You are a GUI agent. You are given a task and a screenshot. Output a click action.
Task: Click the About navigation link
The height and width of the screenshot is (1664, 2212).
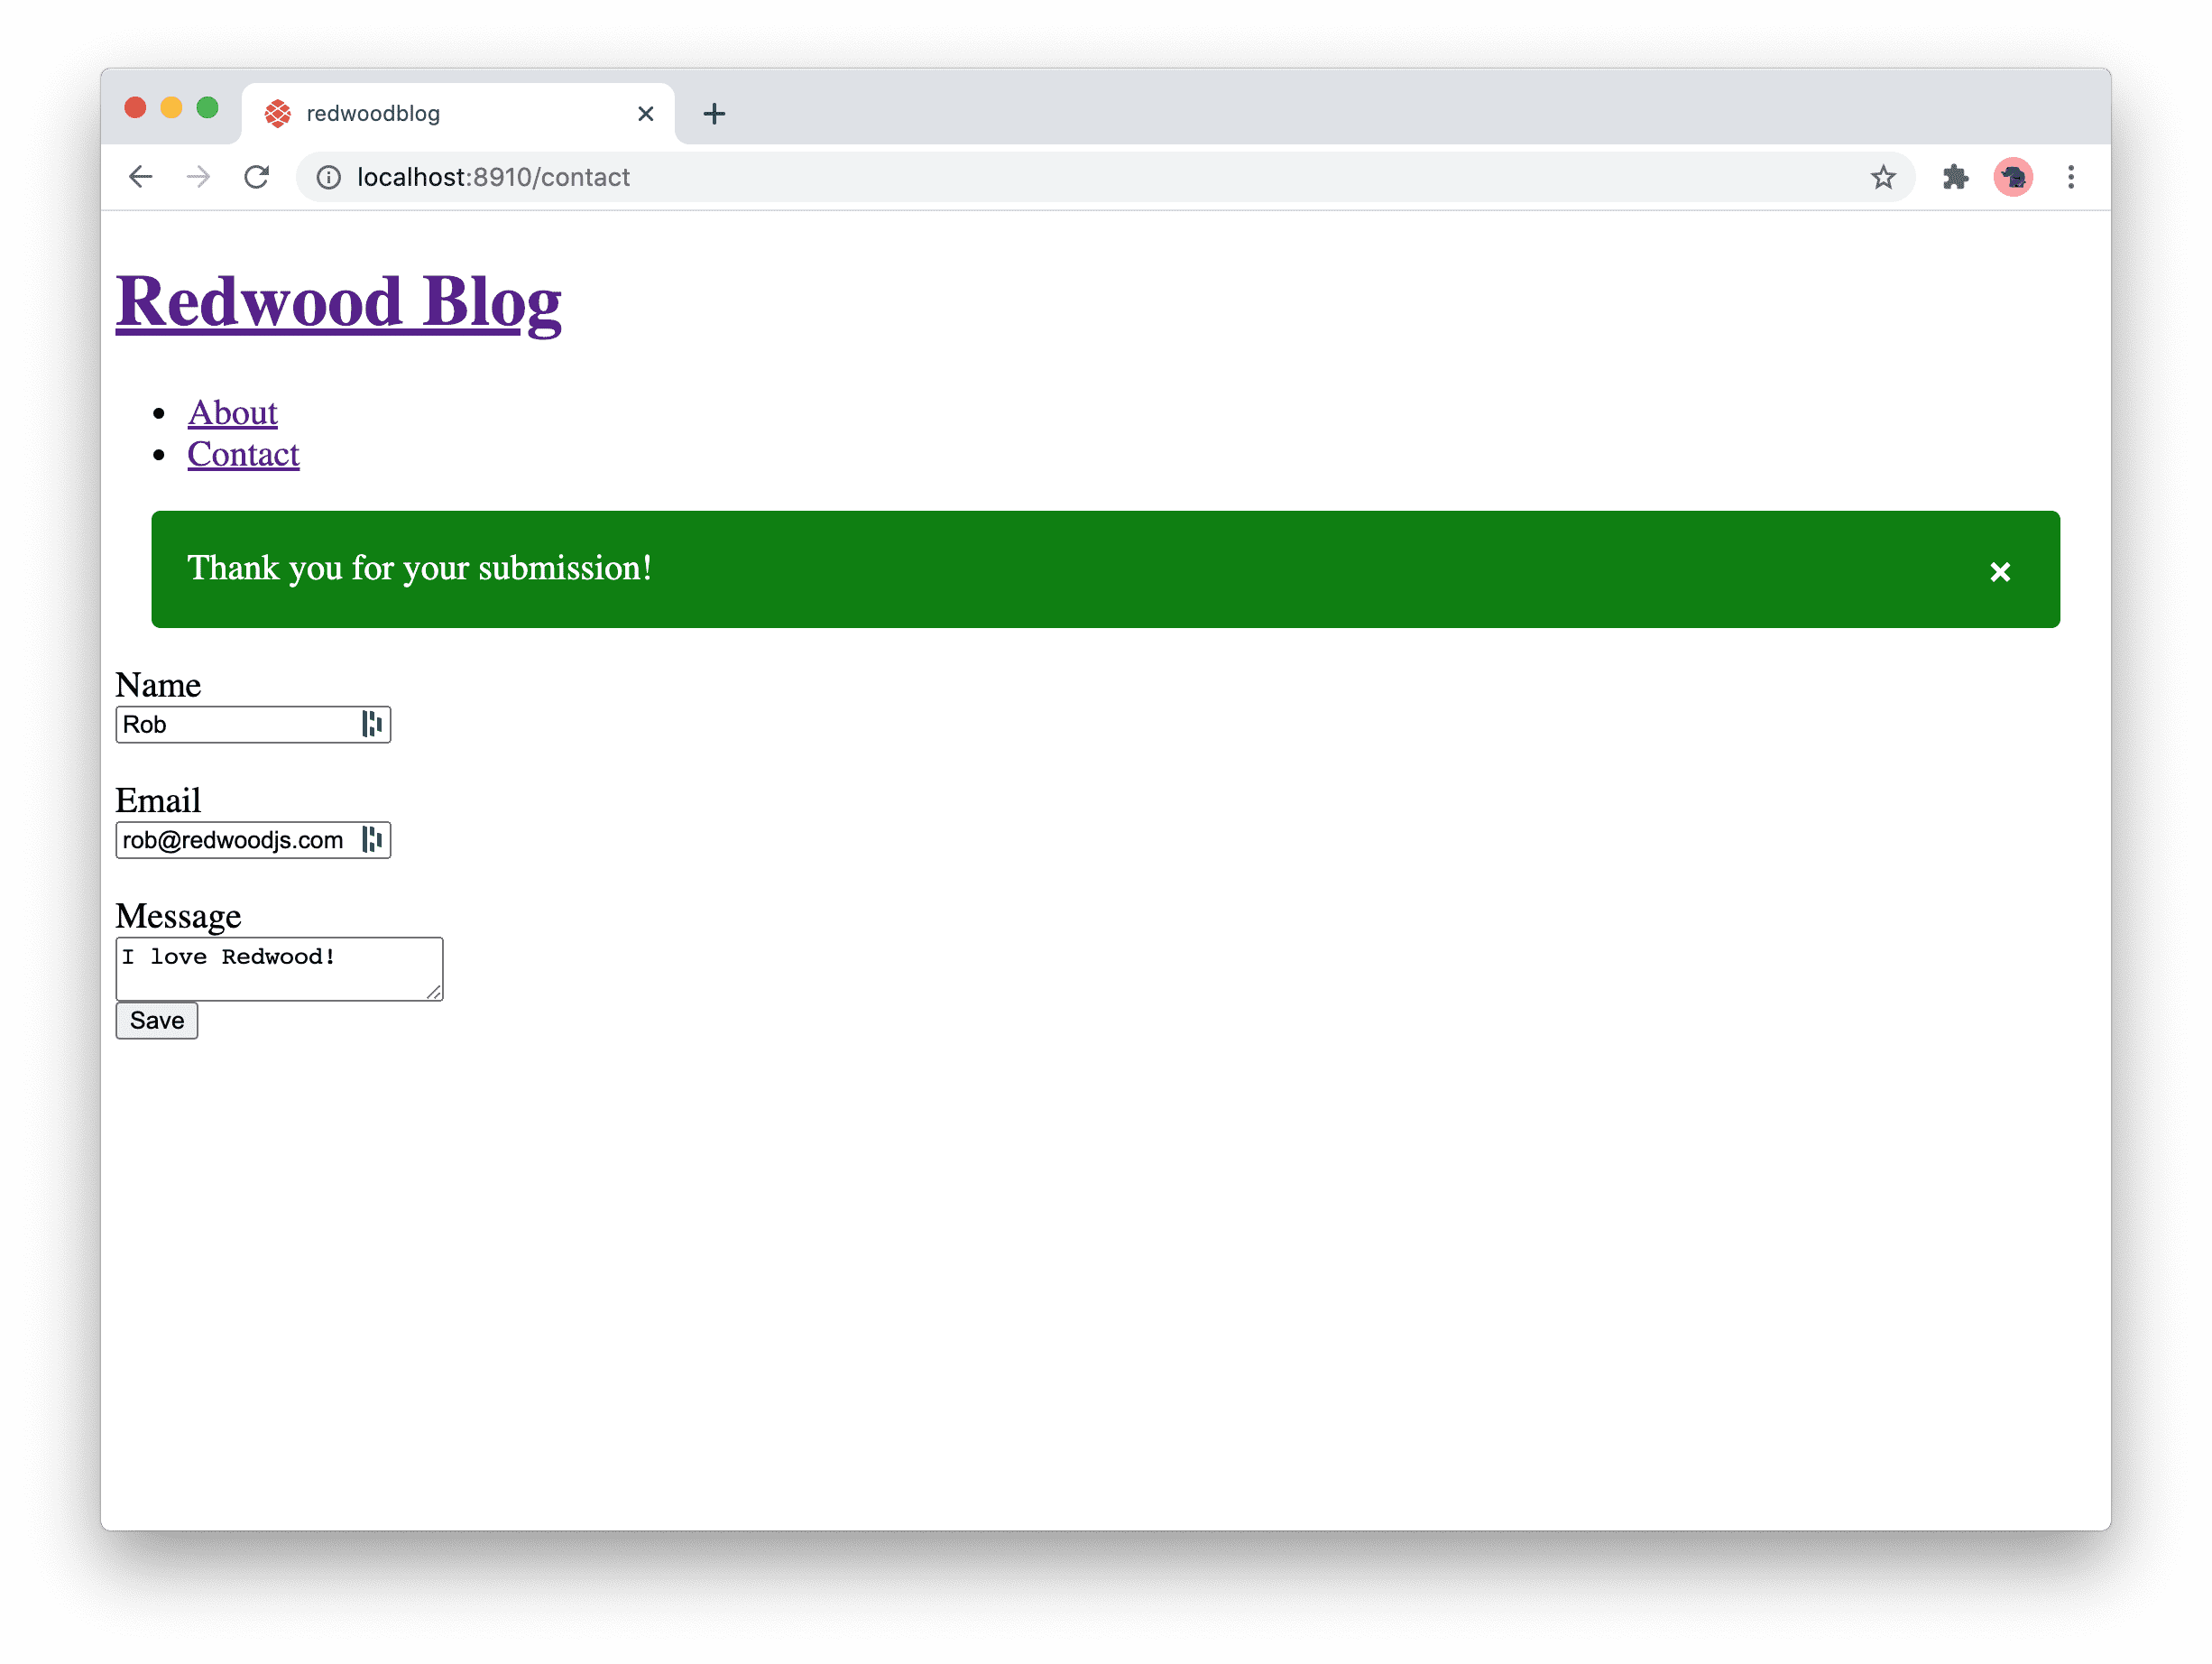point(233,411)
